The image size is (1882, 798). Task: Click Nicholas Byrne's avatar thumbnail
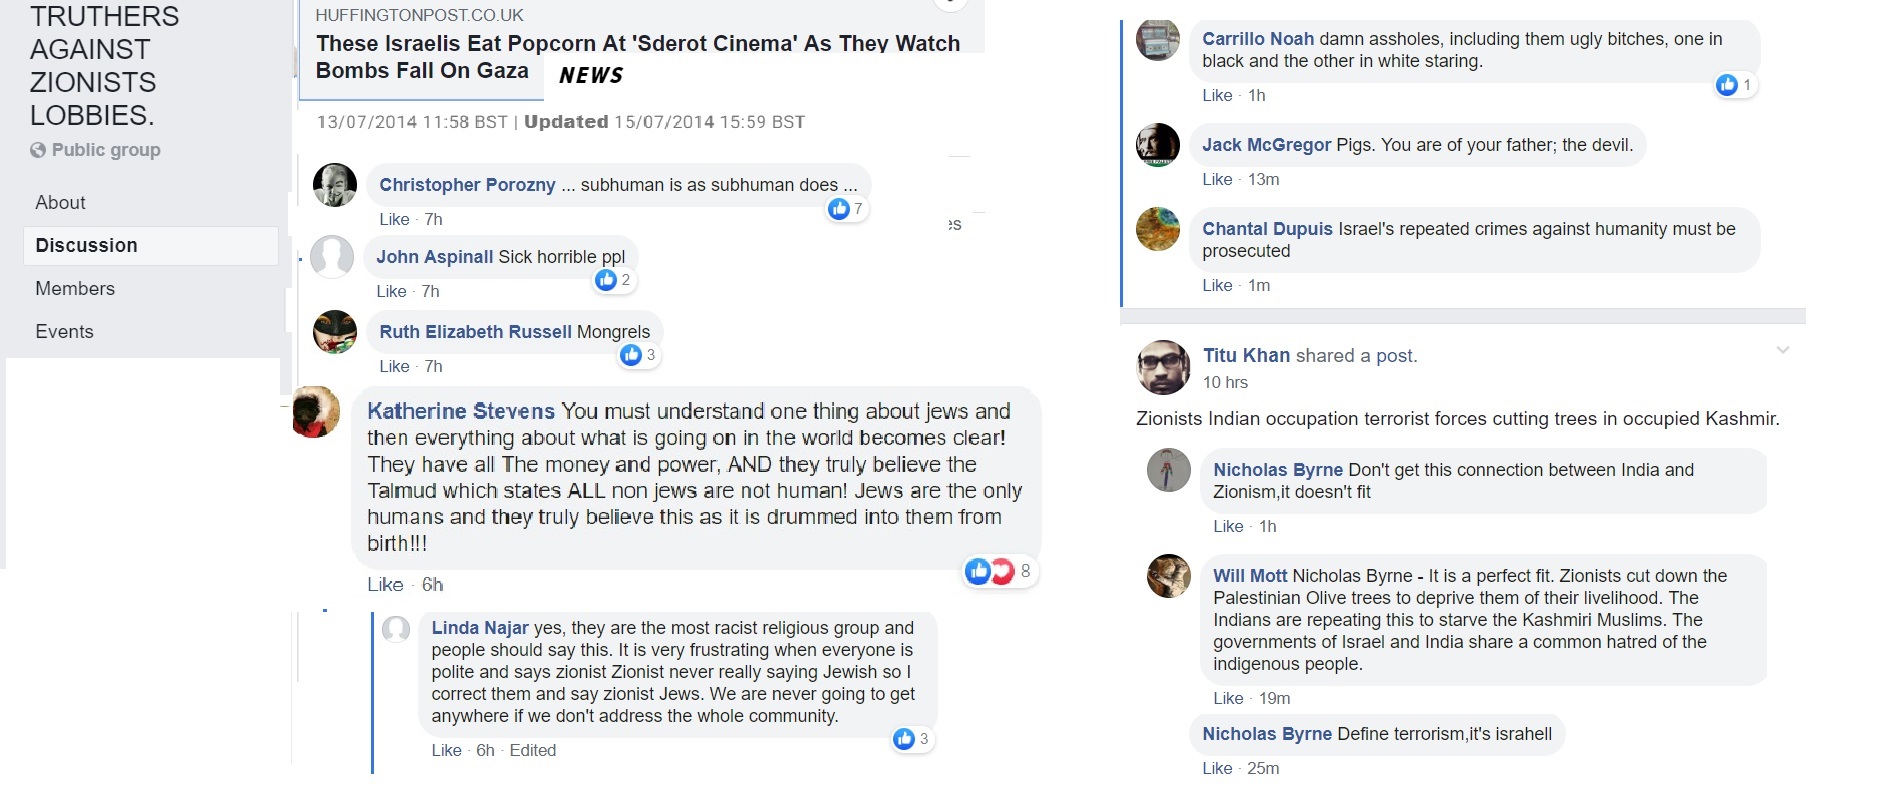(x=1168, y=470)
